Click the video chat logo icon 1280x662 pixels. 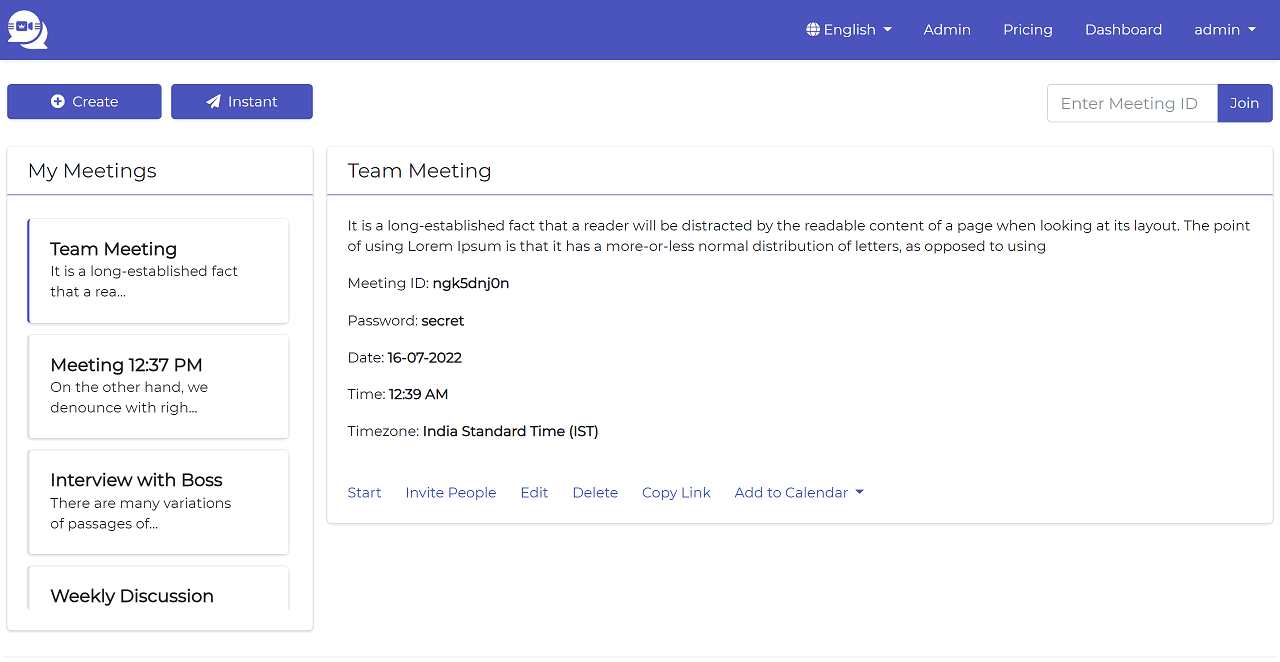(27, 30)
